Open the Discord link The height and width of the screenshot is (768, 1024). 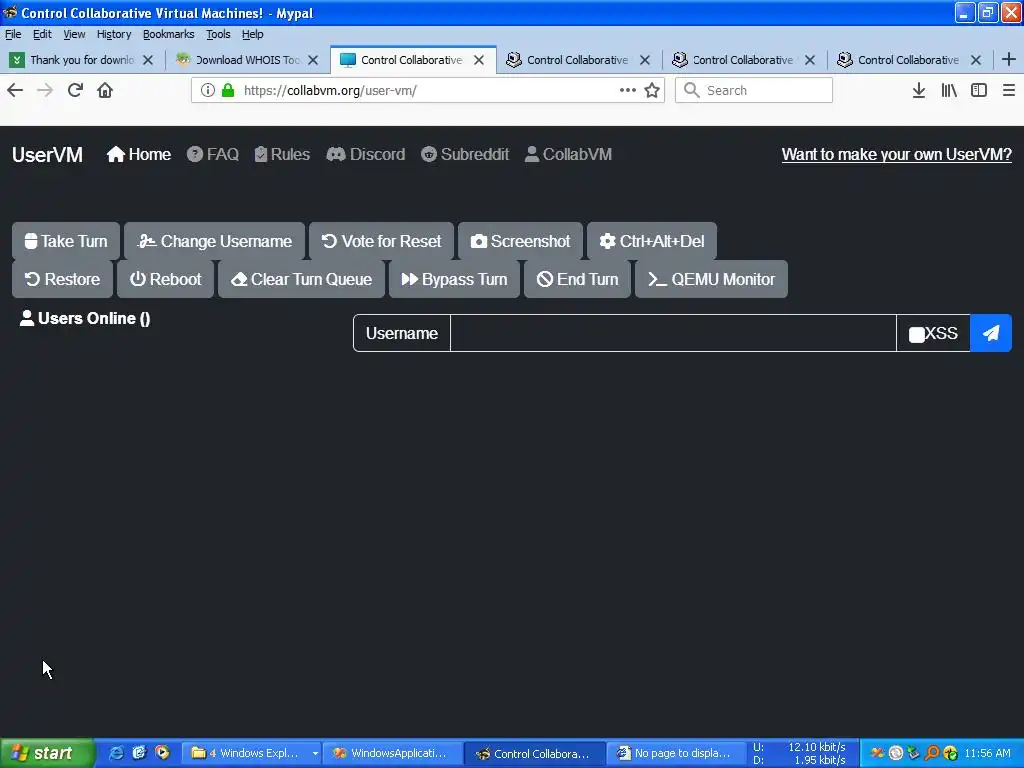click(x=366, y=154)
